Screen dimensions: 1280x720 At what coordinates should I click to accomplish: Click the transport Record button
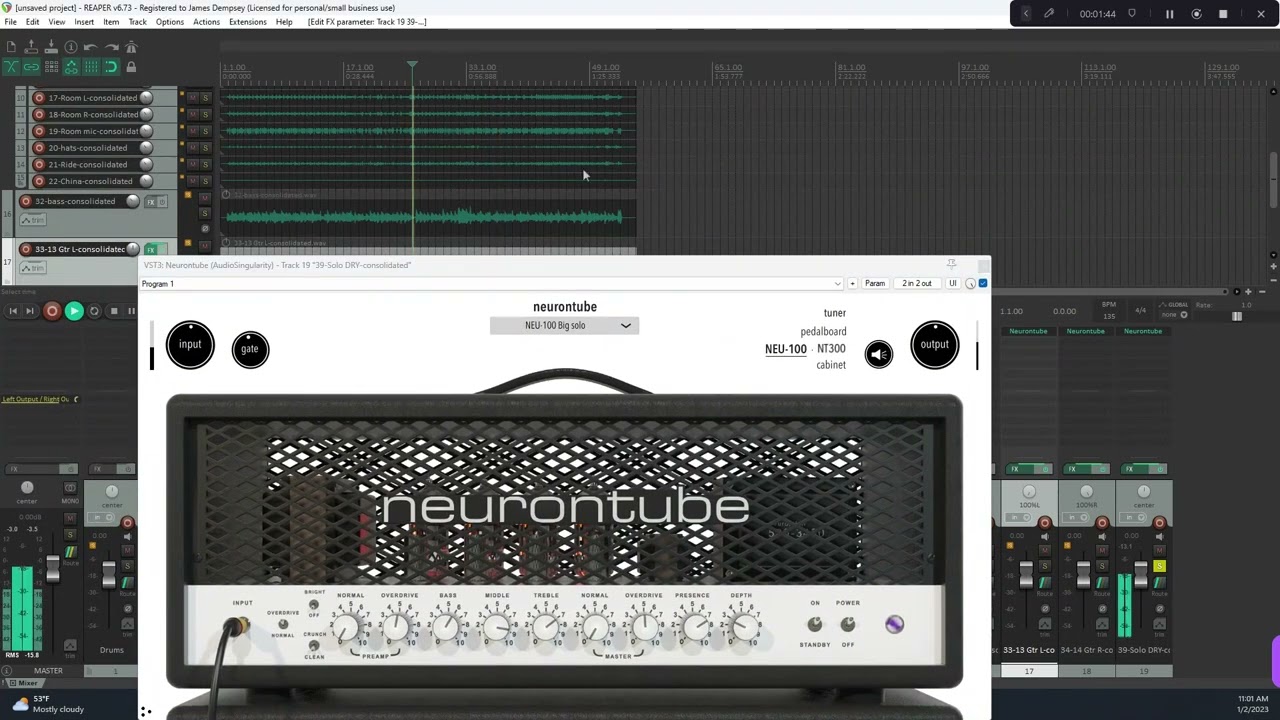52,311
